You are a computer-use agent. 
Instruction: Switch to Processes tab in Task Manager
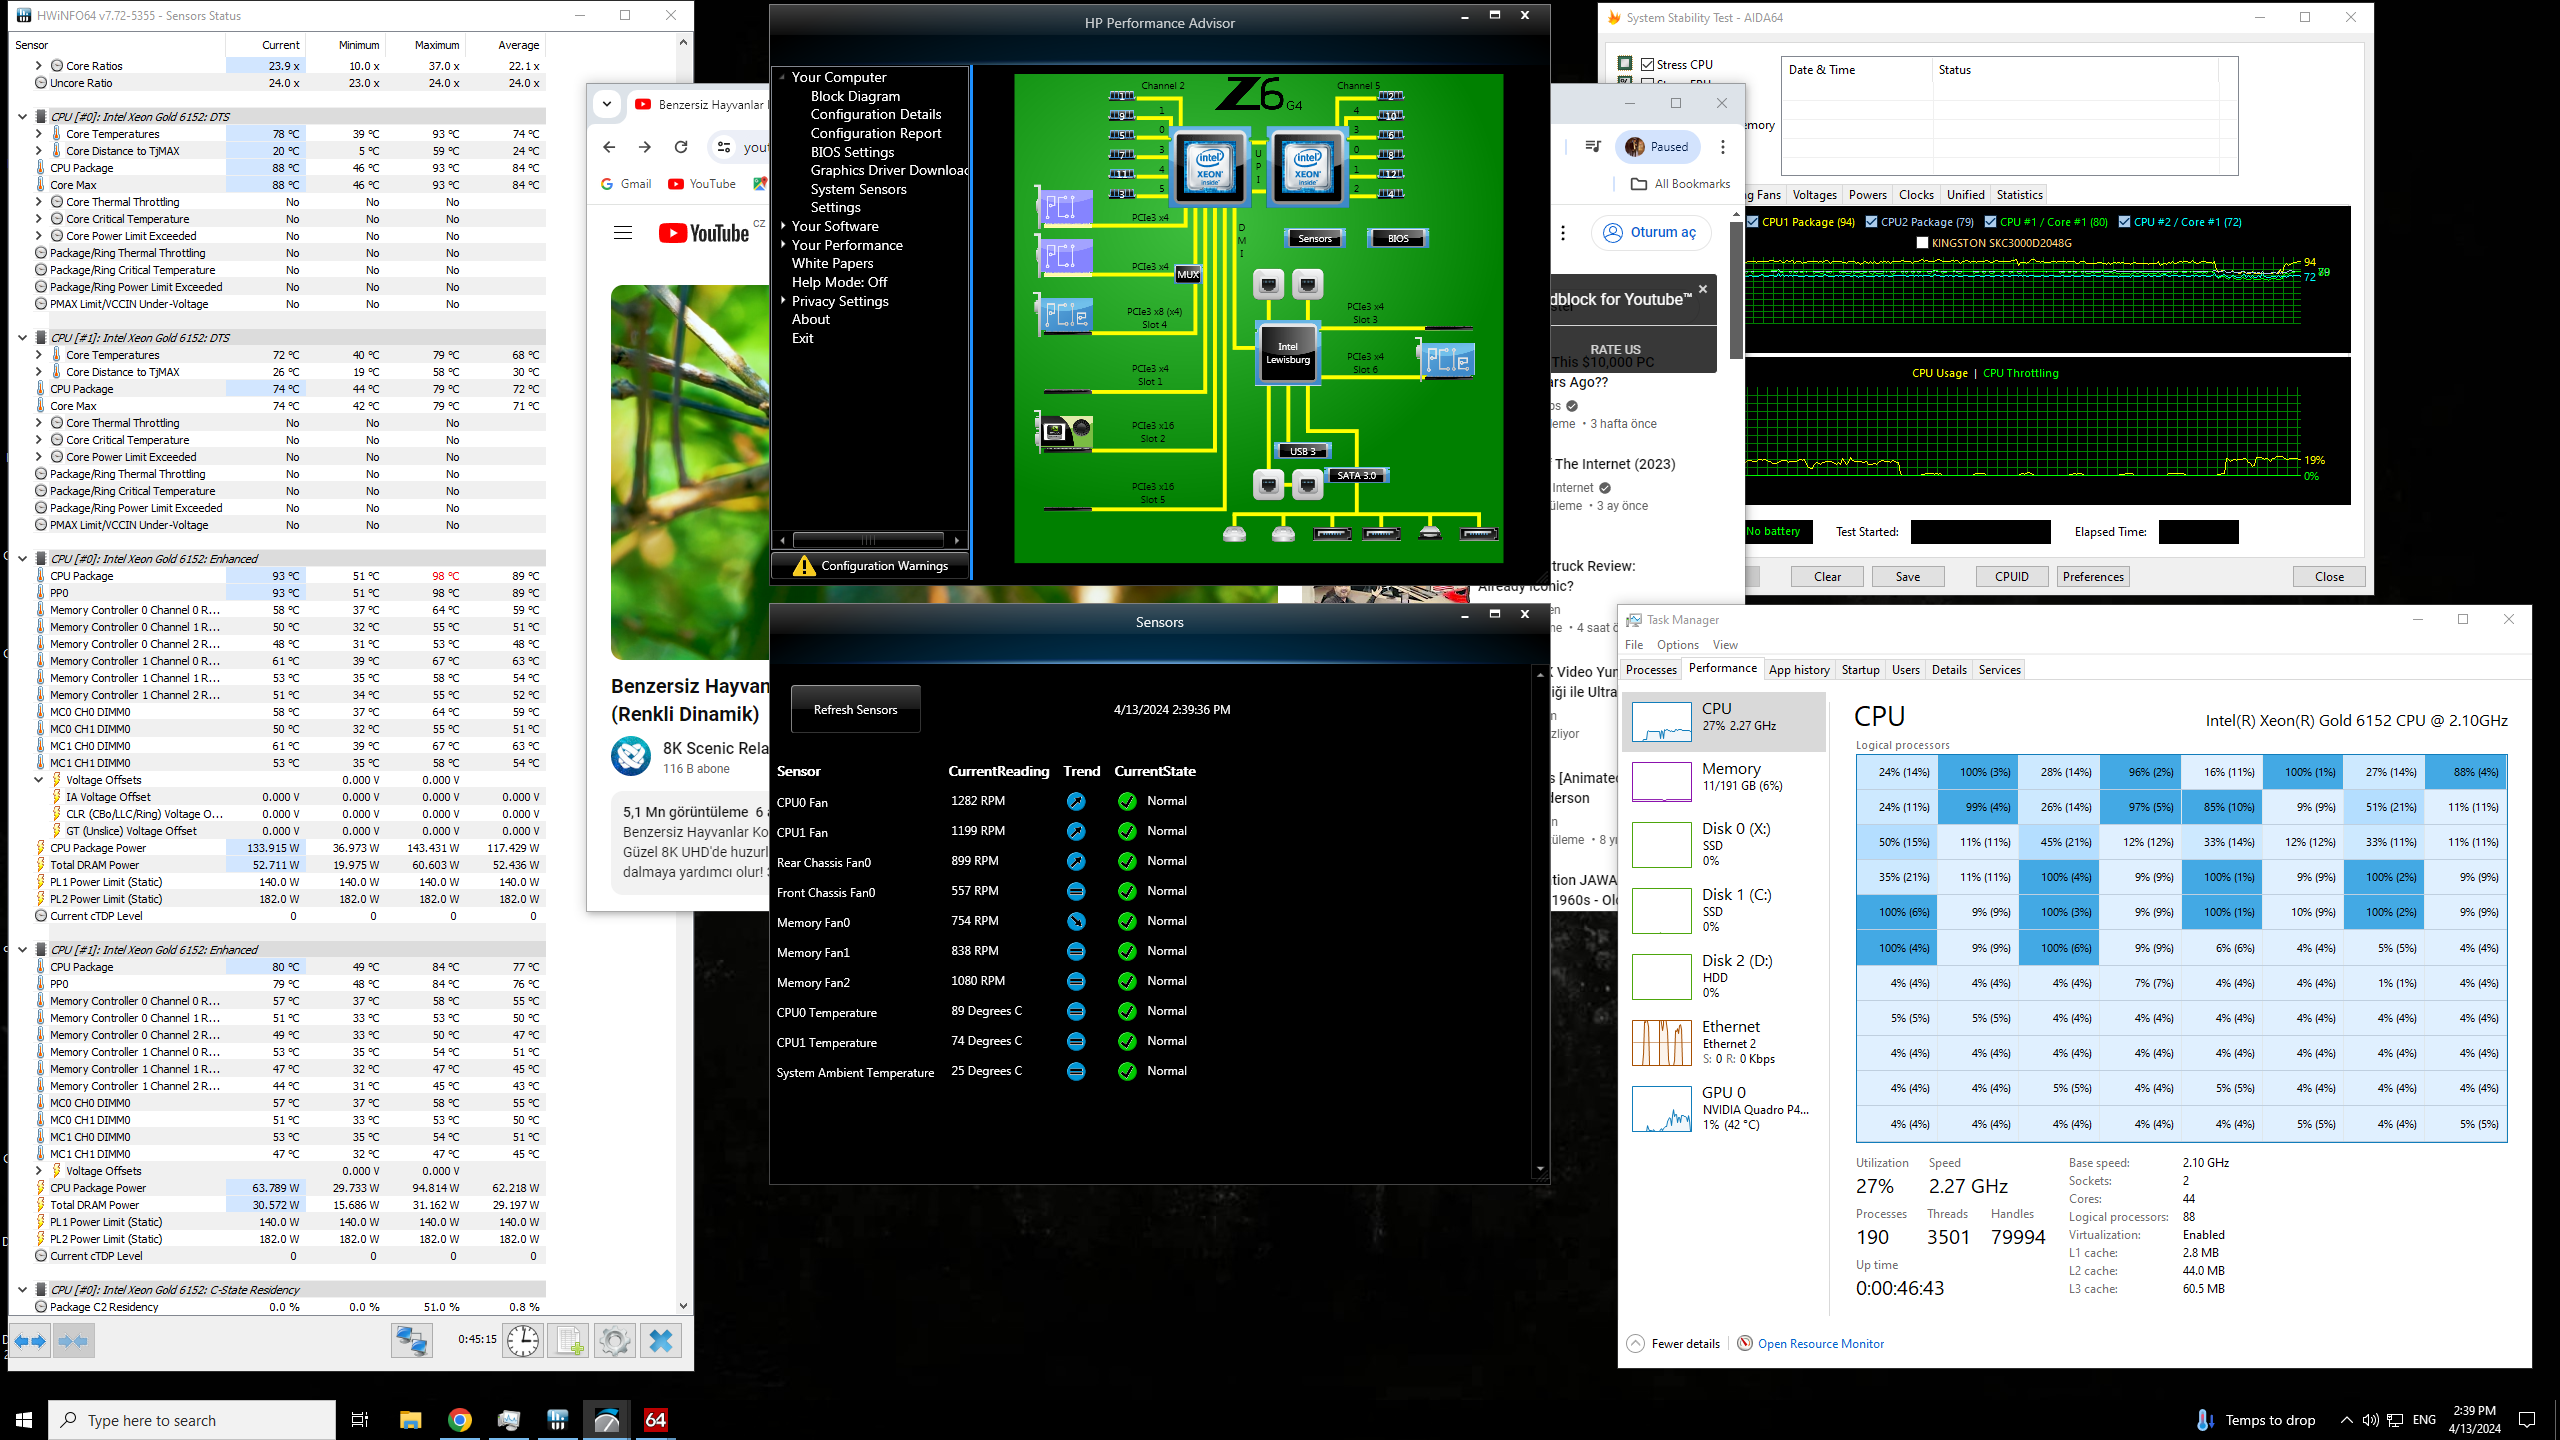click(1651, 670)
